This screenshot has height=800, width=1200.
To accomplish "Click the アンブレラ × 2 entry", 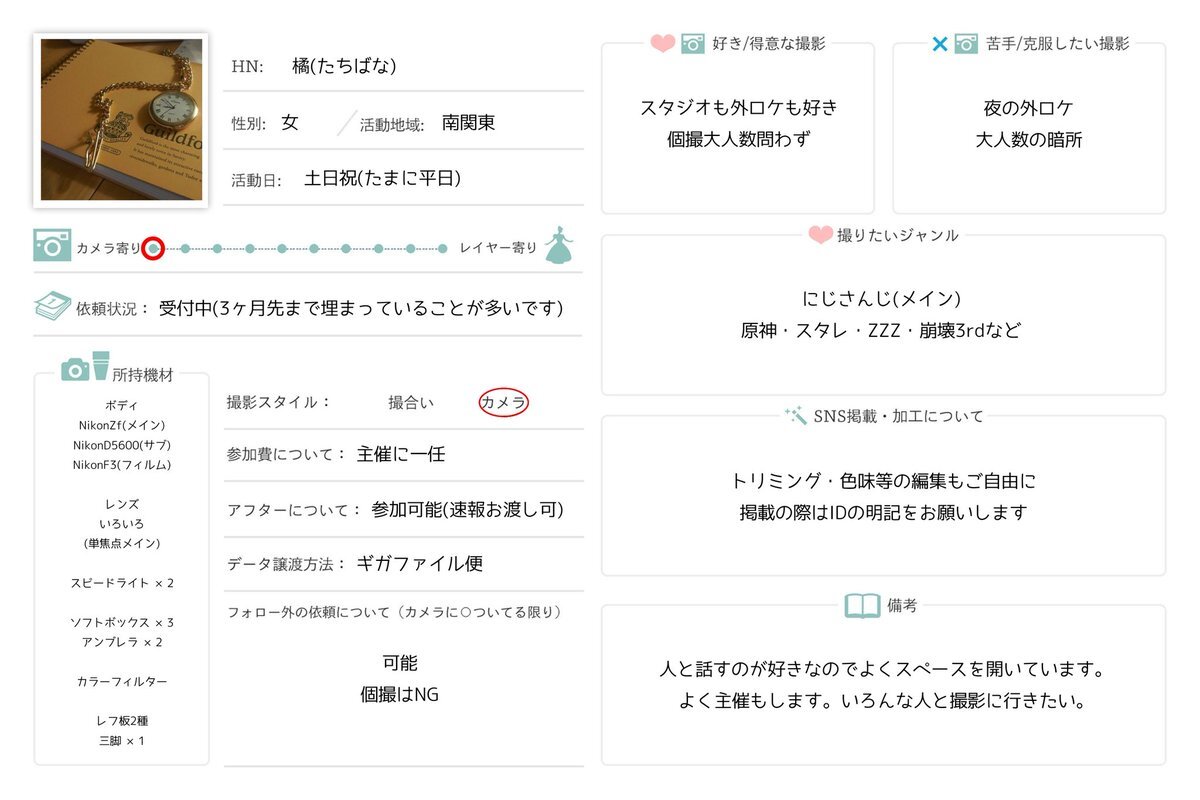I will tap(122, 642).
